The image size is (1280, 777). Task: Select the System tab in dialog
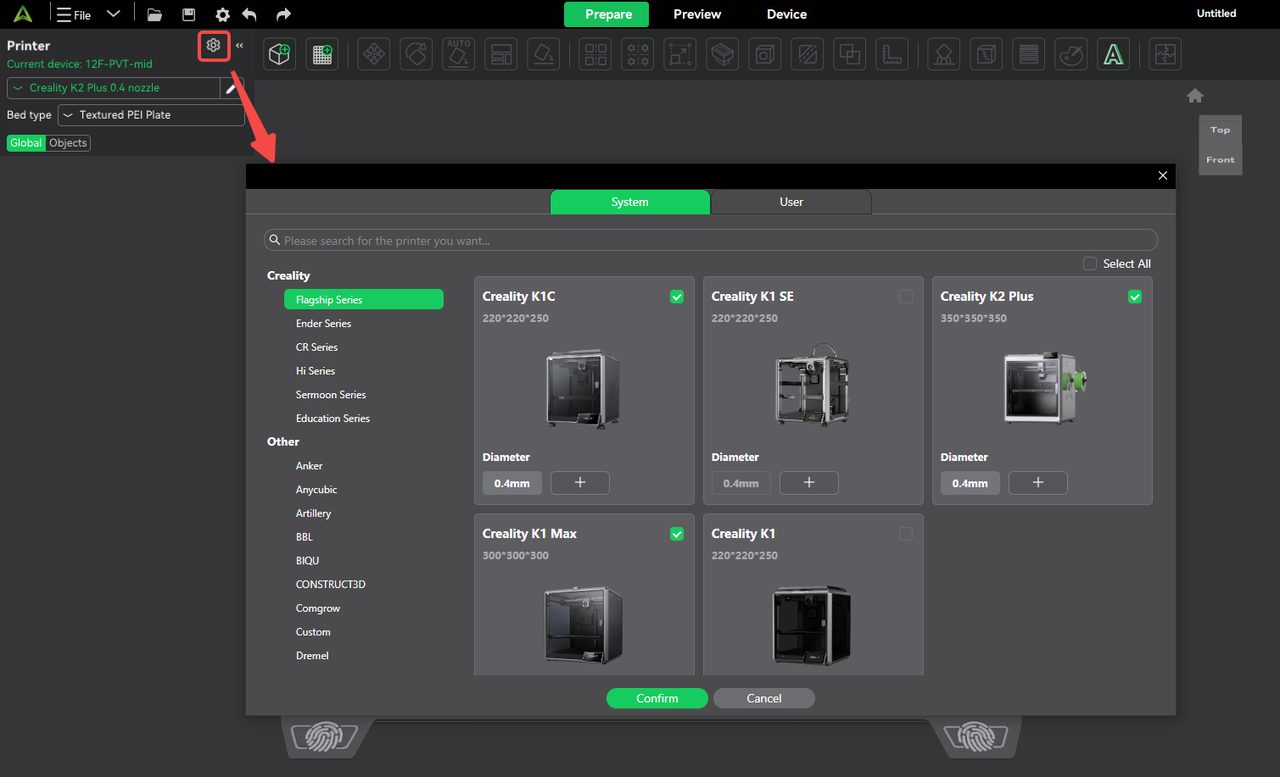point(630,202)
